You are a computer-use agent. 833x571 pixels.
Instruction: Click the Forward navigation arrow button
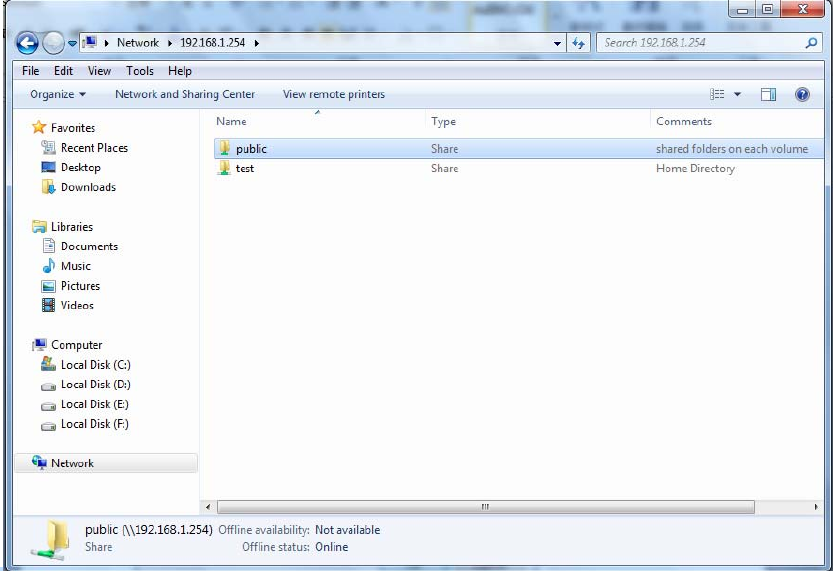[x=53, y=43]
